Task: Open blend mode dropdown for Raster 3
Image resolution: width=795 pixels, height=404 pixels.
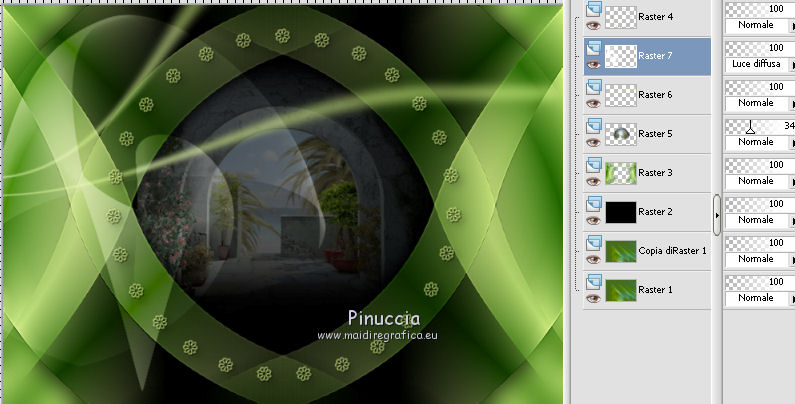Action: [x=760, y=181]
